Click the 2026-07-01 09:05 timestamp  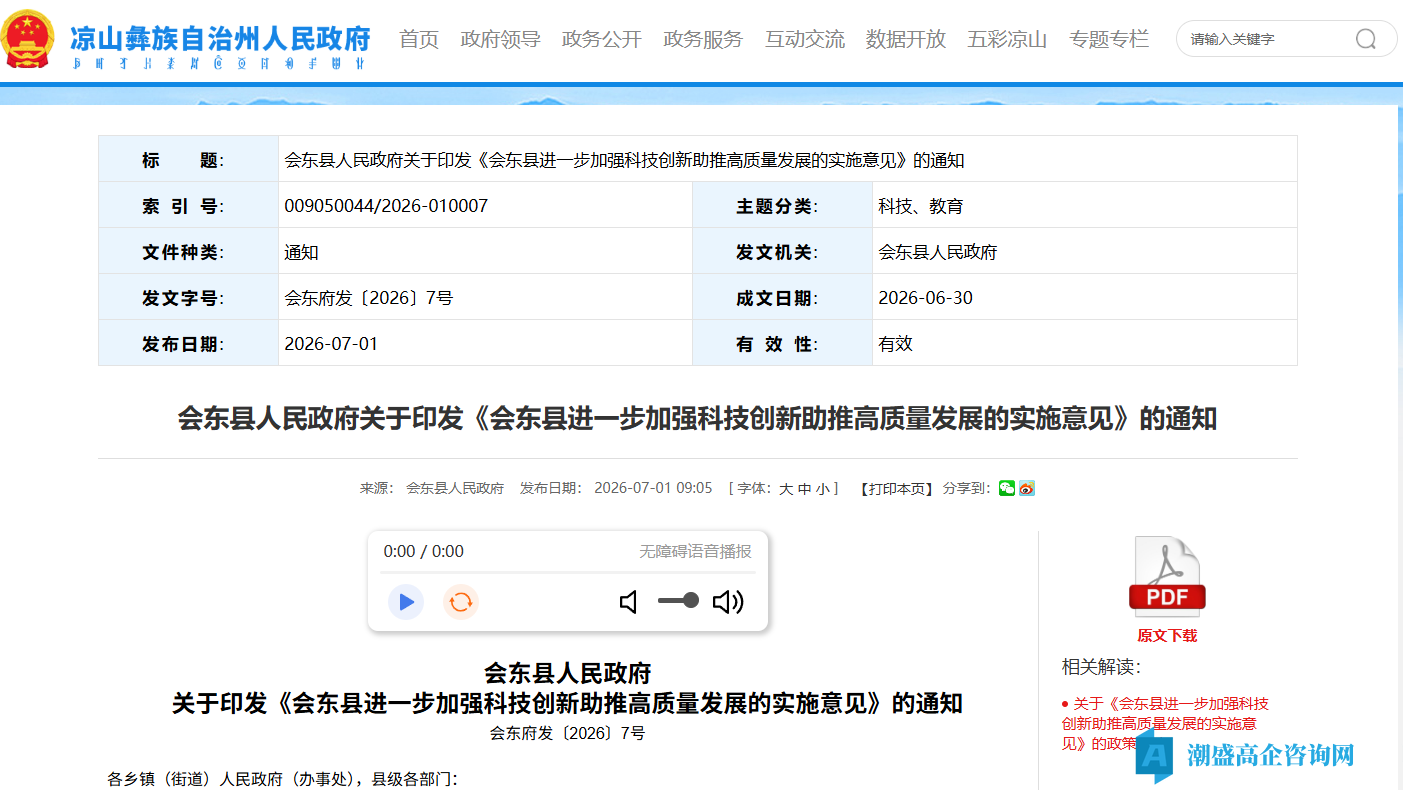[x=653, y=488]
